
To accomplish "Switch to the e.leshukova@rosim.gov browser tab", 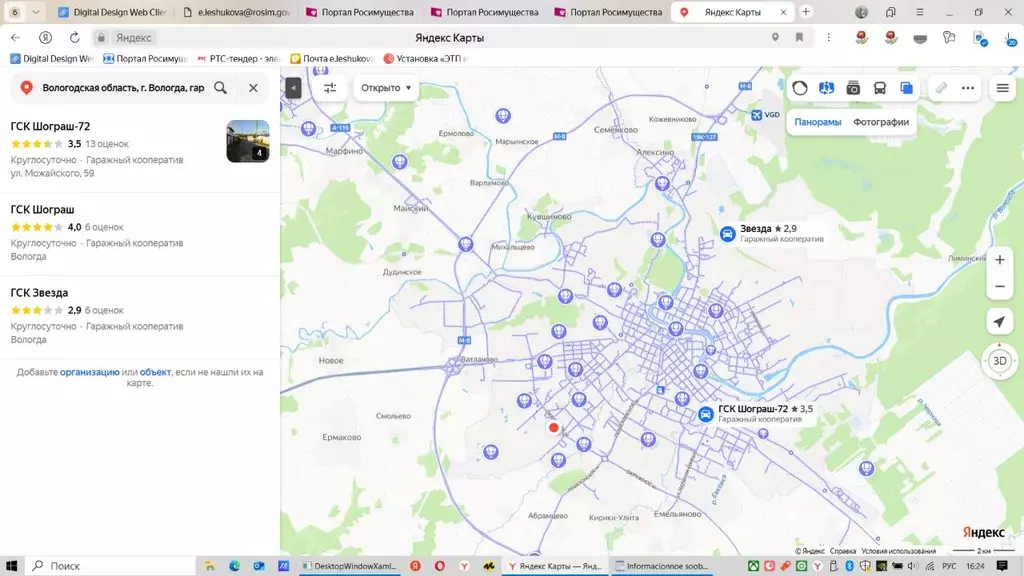I will pos(237,12).
